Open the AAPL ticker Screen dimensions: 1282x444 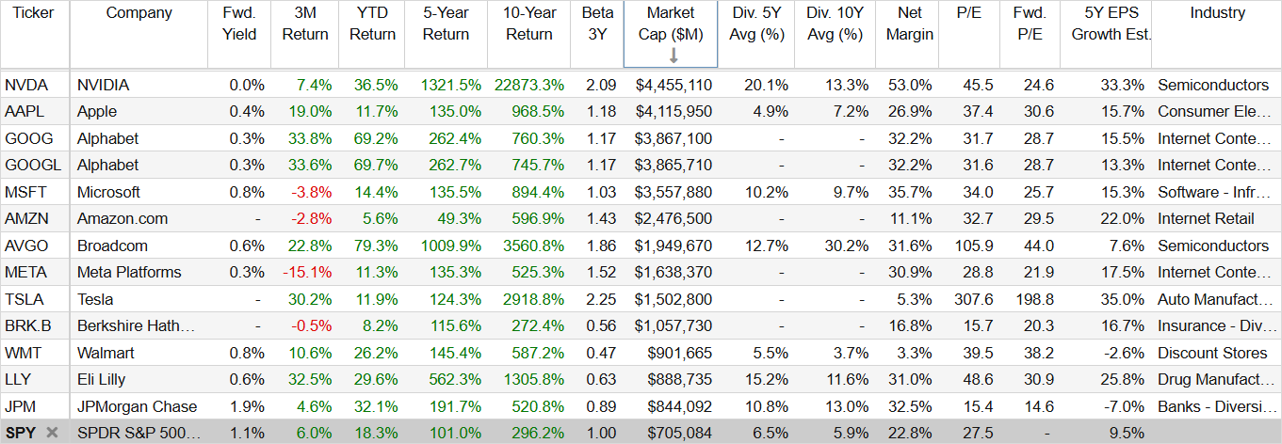pos(24,111)
